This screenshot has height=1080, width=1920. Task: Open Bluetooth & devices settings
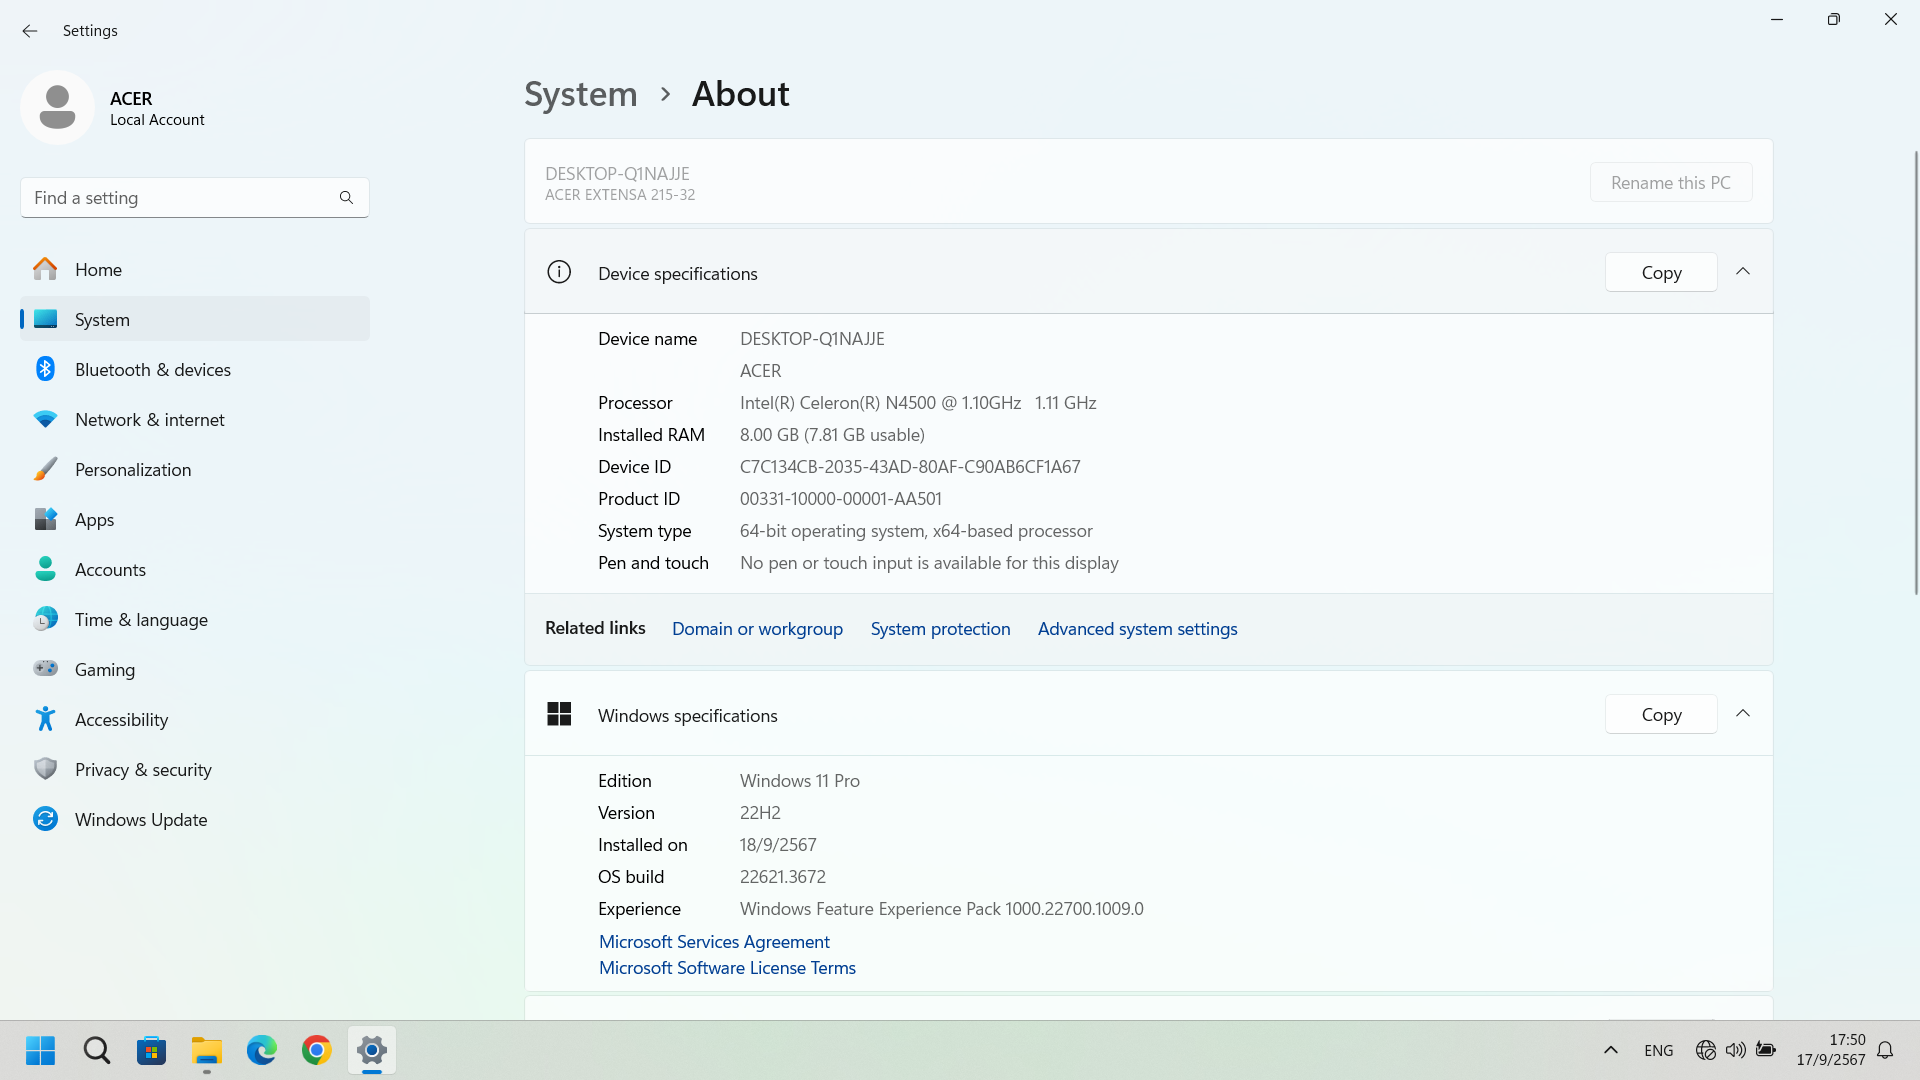(x=195, y=369)
